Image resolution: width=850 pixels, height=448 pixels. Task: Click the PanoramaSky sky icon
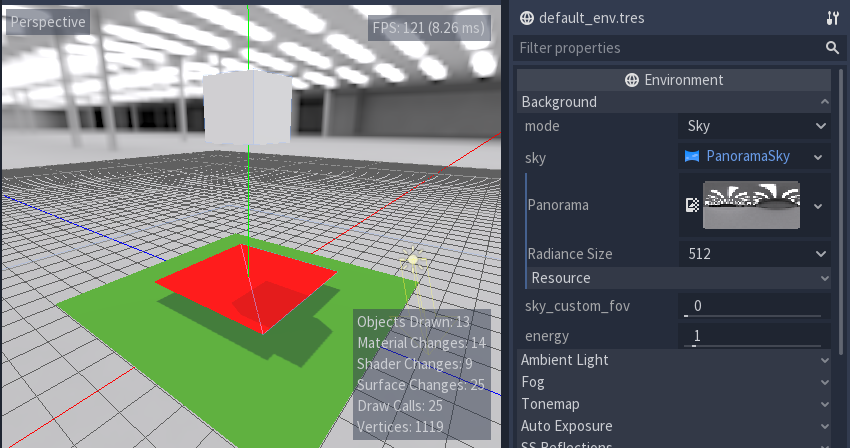pos(692,156)
